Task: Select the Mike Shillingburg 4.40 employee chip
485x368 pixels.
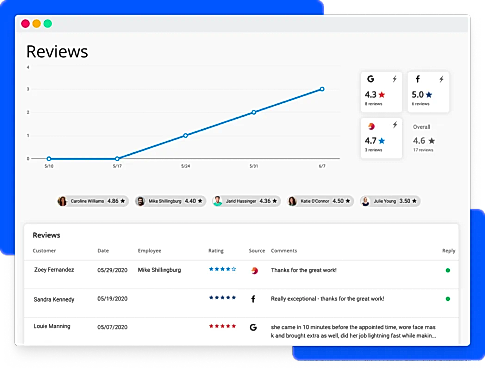Action: (x=171, y=201)
